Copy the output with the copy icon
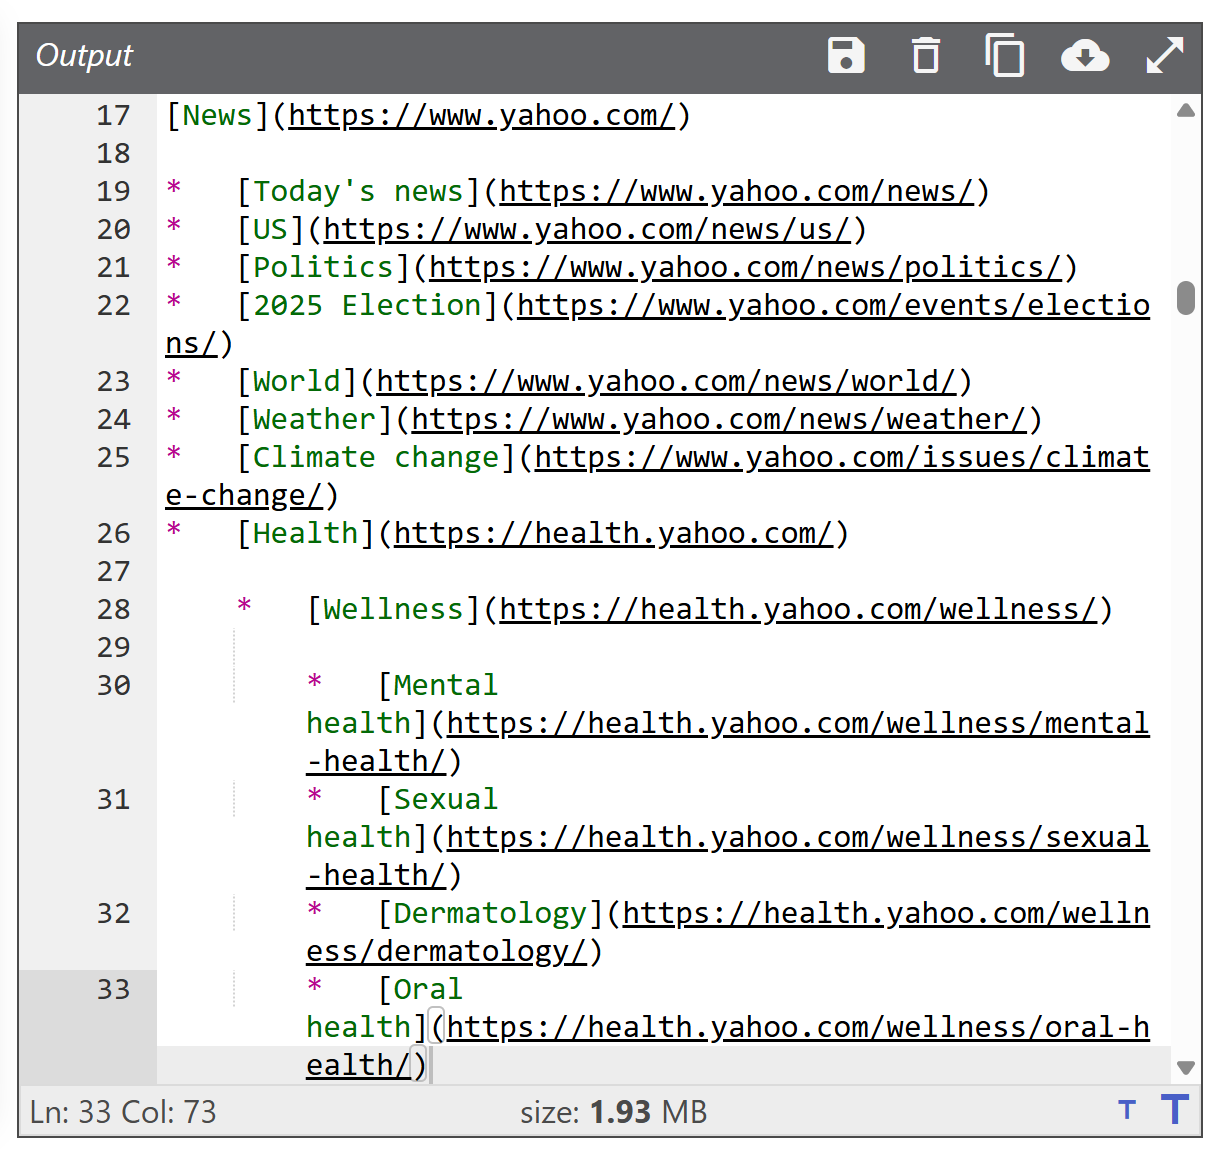The height and width of the screenshot is (1157, 1215). click(x=1004, y=56)
